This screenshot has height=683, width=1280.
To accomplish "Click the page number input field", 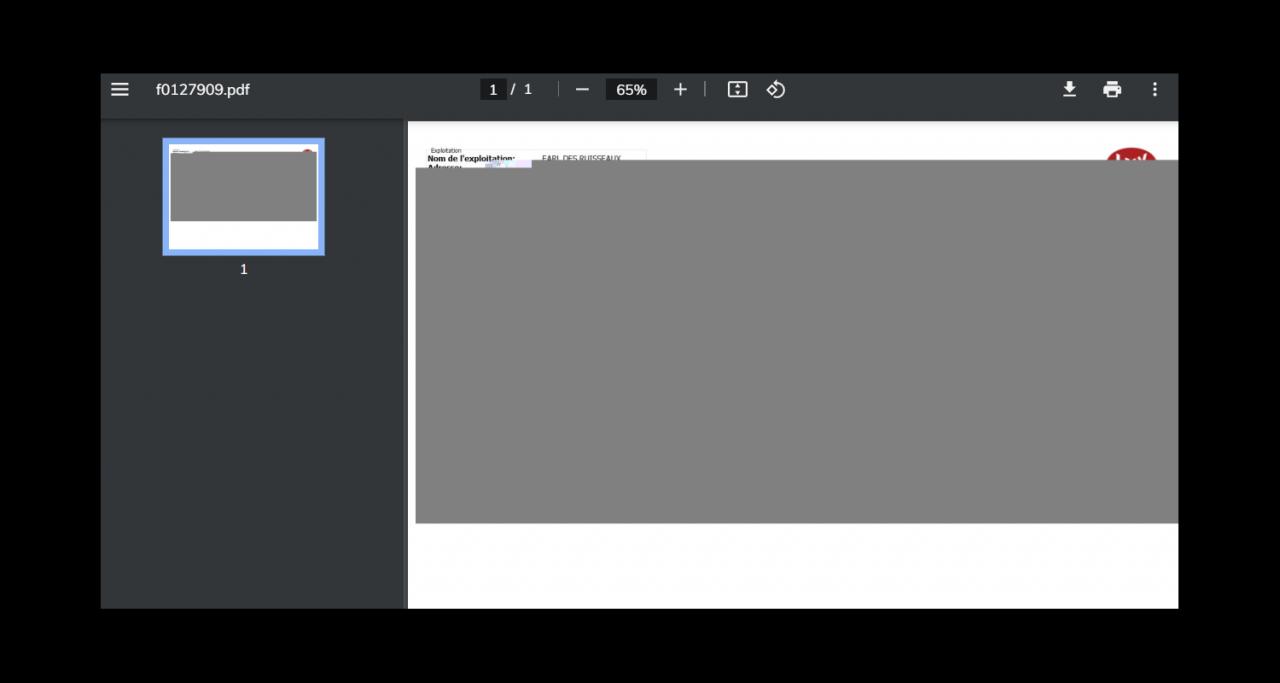I will (493, 89).
